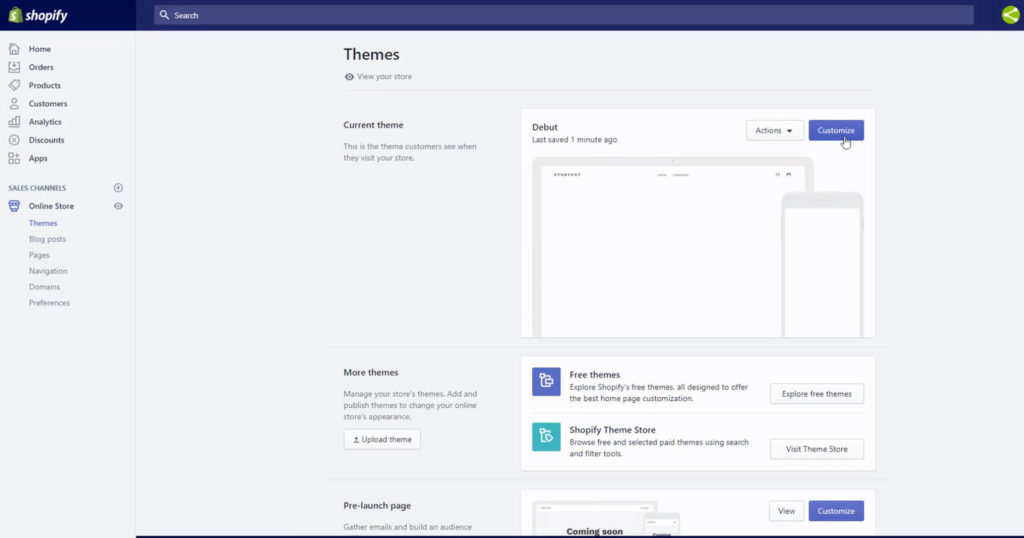This screenshot has width=1024, height=538.
Task: Open Apps section
Action: click(38, 159)
